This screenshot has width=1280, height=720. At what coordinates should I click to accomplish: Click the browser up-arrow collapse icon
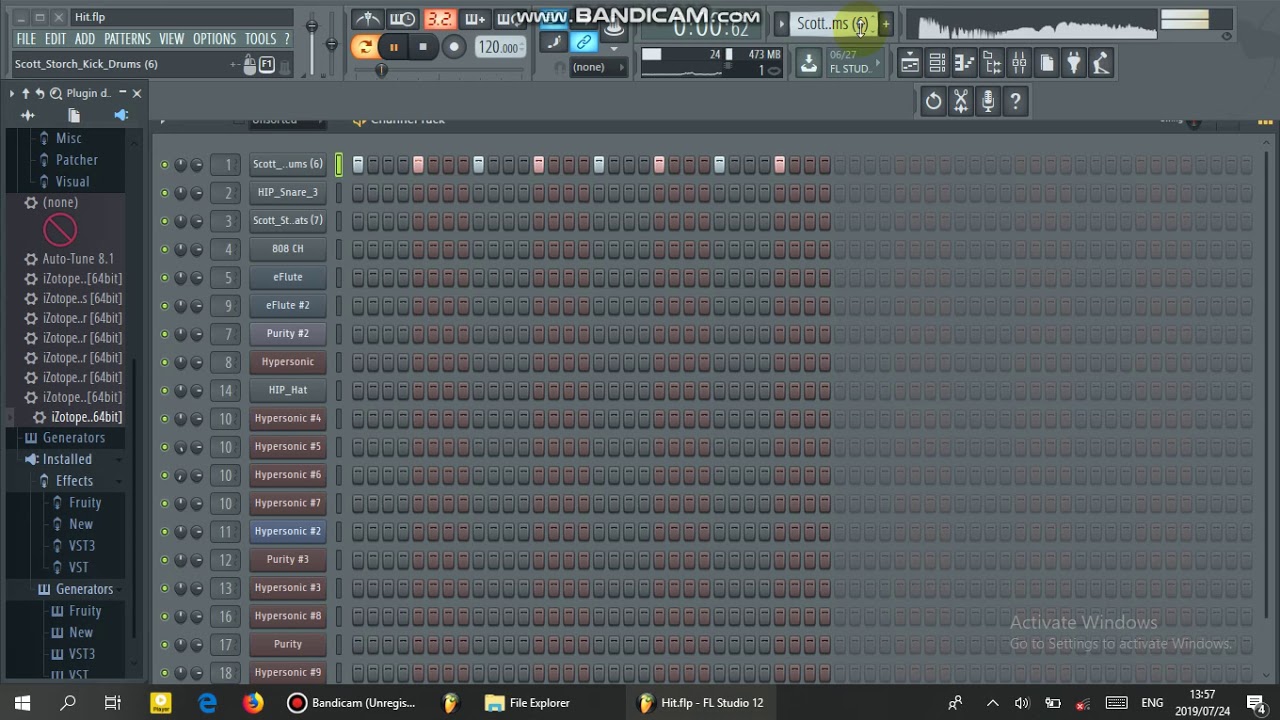point(25,93)
